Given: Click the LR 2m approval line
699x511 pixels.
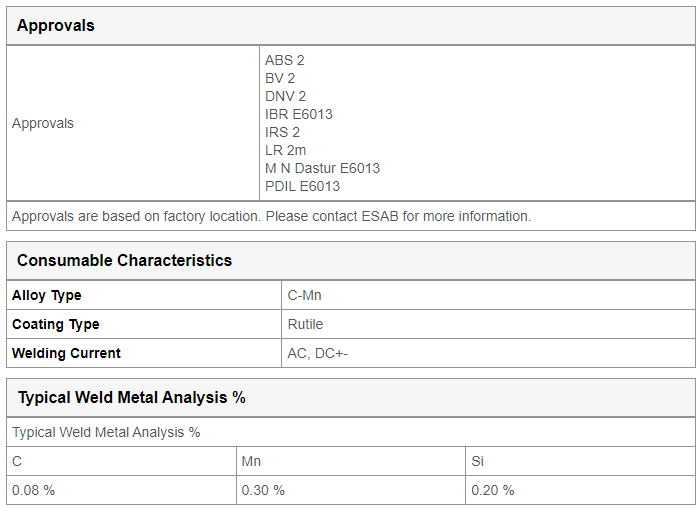Looking at the screenshot, I should pyautogui.click(x=285, y=150).
